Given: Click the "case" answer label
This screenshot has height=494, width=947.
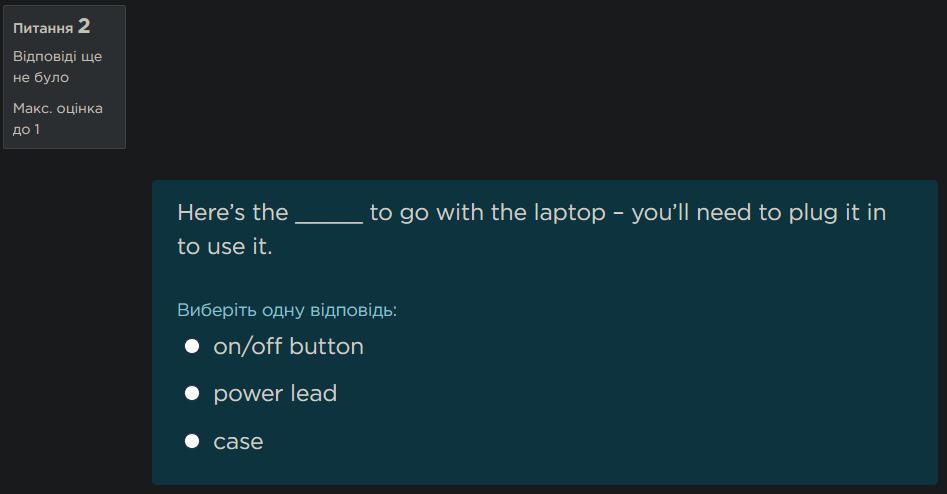Looking at the screenshot, I should tap(238, 441).
